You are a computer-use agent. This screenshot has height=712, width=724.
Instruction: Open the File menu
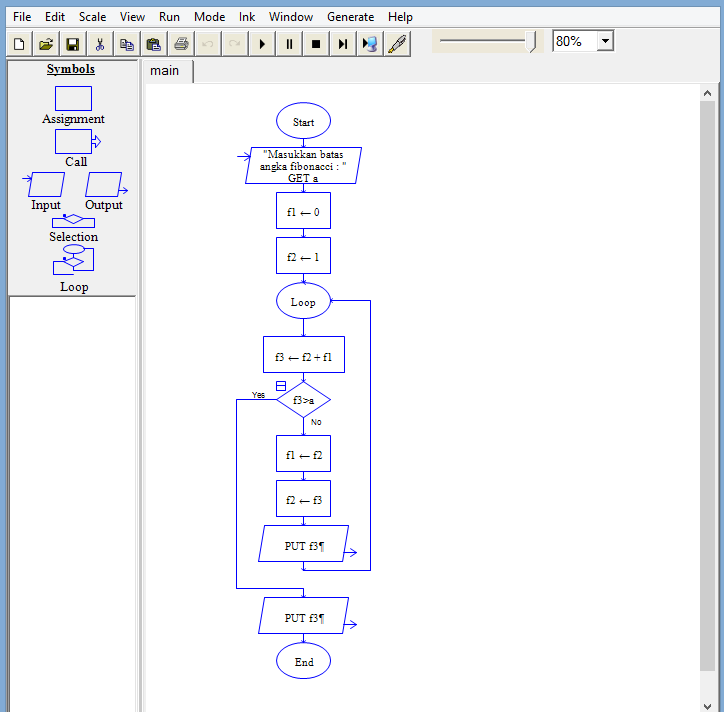pos(22,17)
